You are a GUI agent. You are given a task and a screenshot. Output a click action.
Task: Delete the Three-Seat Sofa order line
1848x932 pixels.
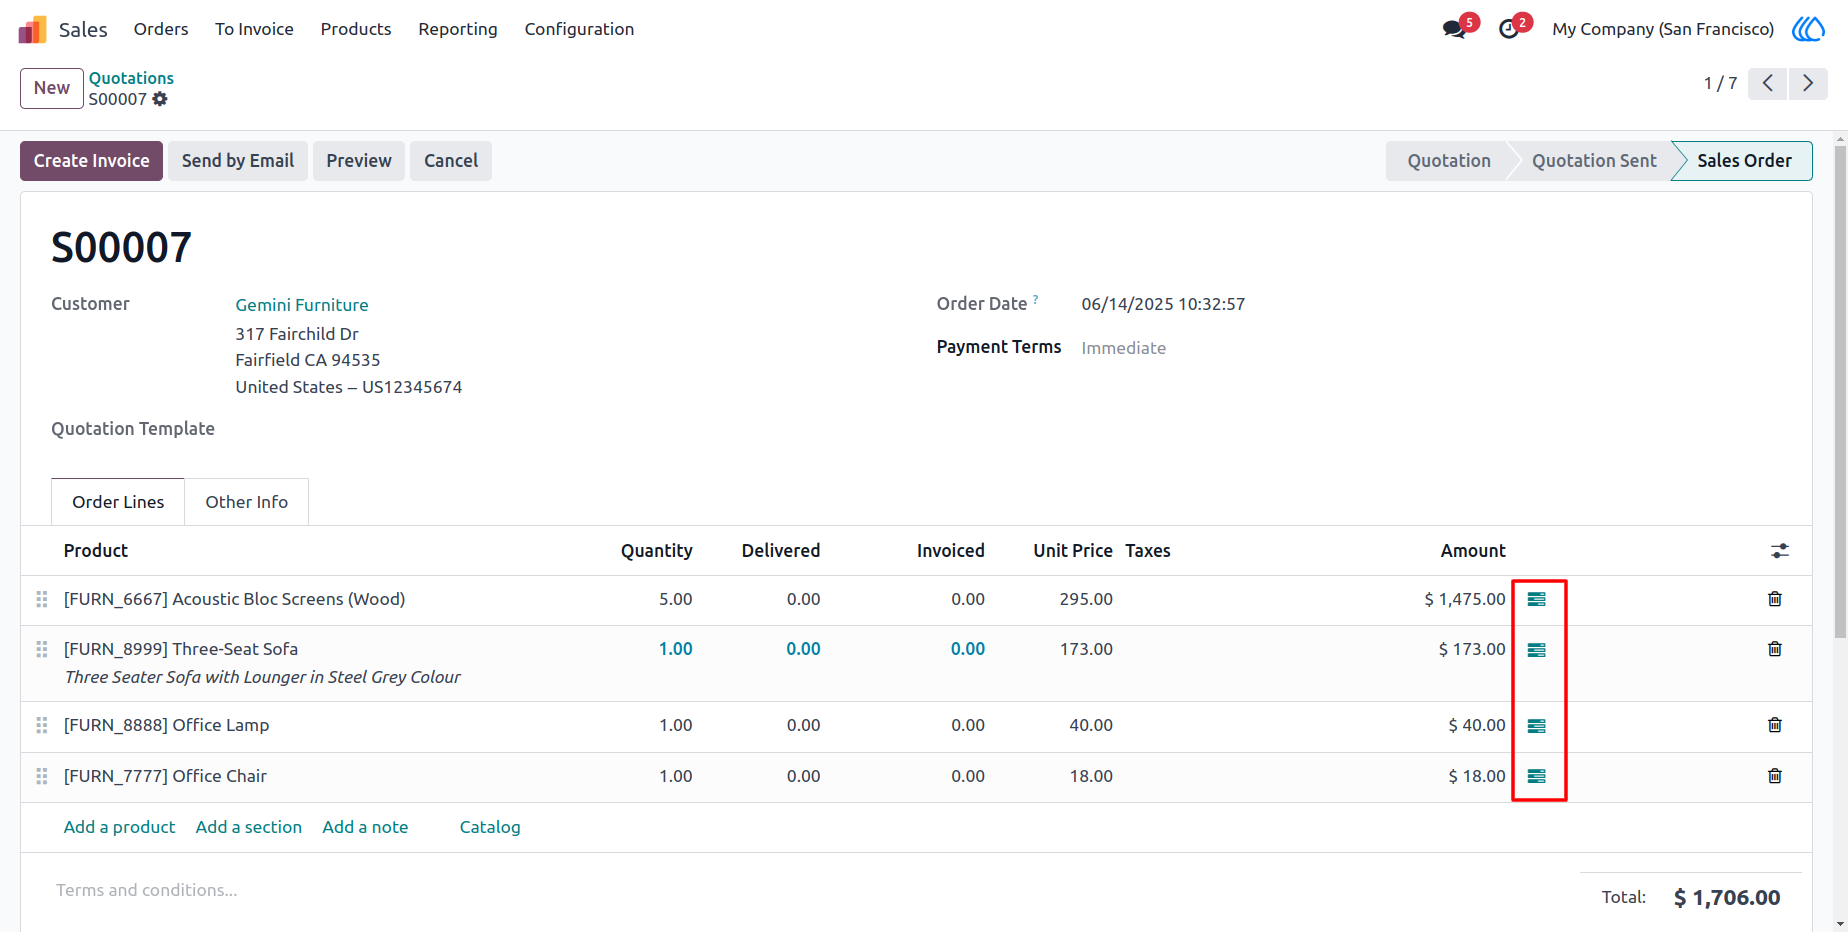click(x=1775, y=649)
